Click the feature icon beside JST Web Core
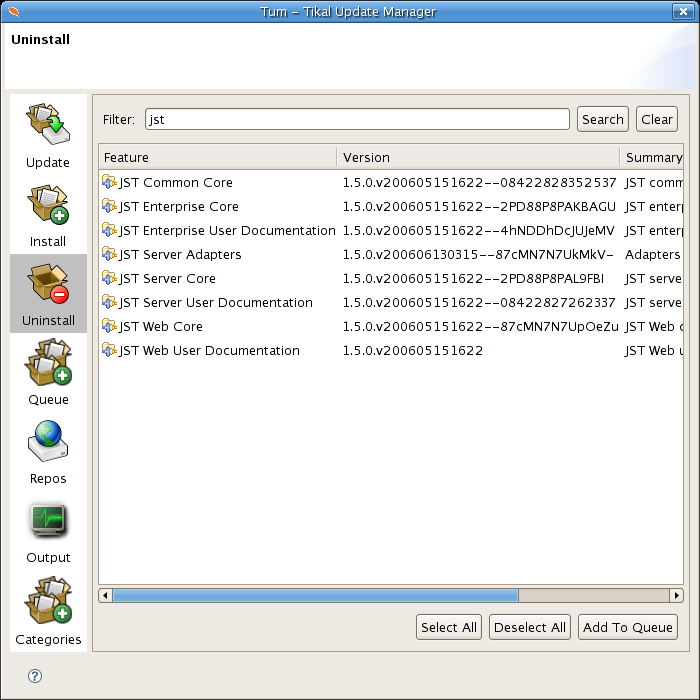Viewport: 700px width, 700px height. pyautogui.click(x=108, y=326)
